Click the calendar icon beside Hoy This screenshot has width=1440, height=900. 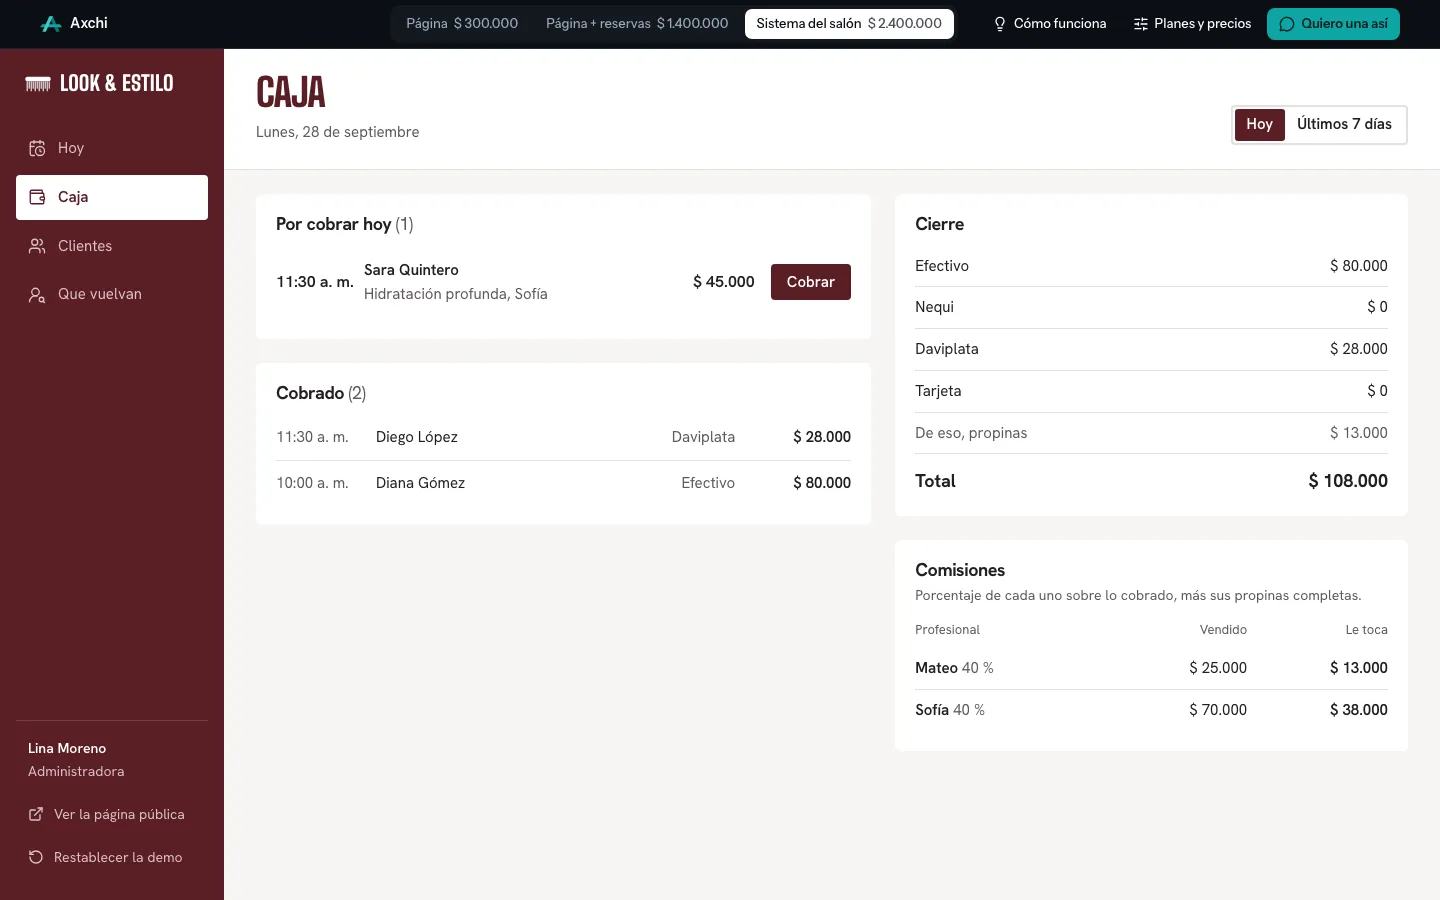click(x=37, y=148)
